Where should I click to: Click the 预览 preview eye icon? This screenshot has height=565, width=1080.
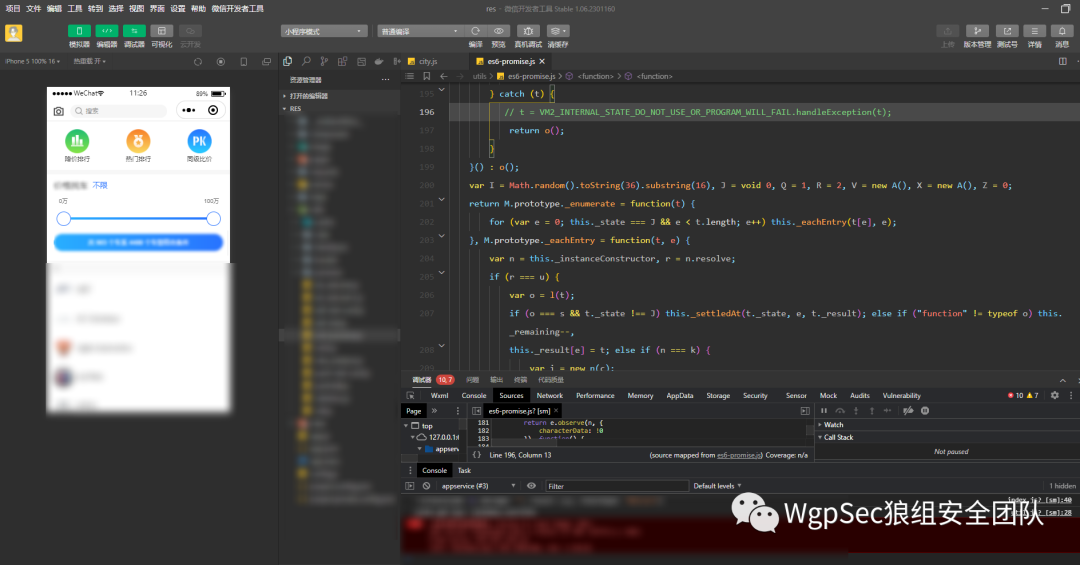click(x=499, y=31)
